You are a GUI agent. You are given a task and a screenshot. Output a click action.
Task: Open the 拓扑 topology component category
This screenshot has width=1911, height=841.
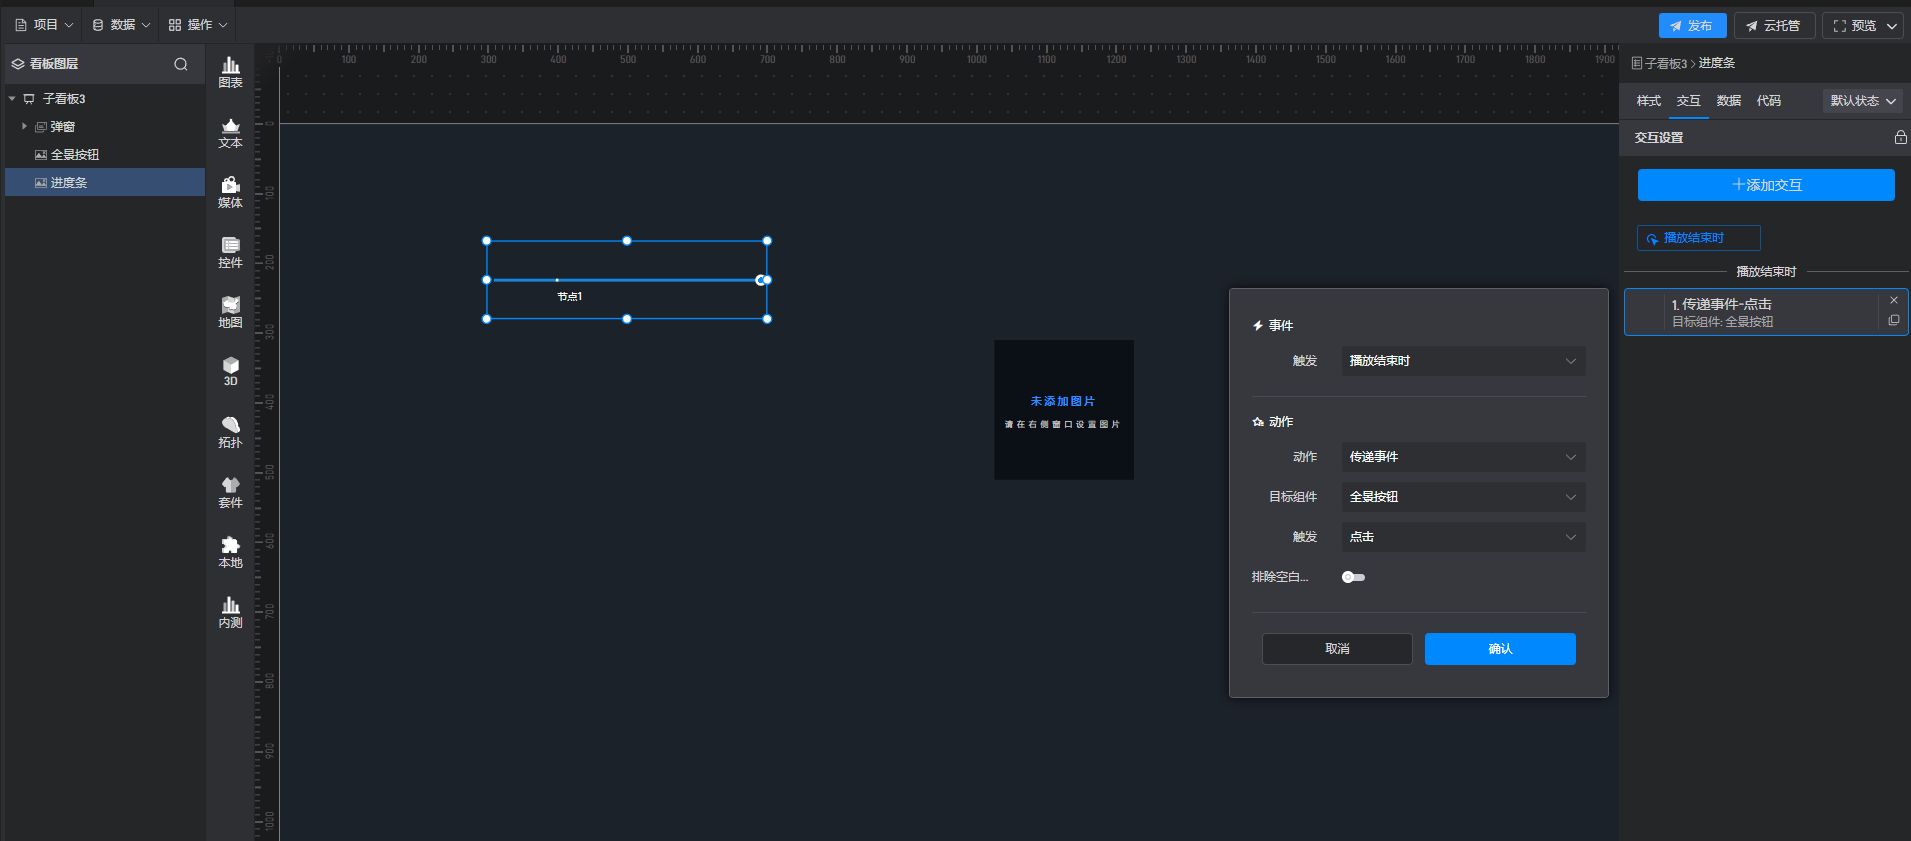[230, 432]
